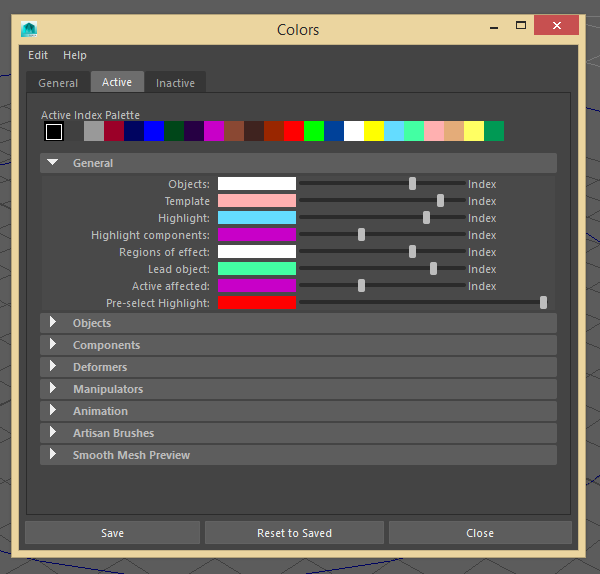Select last emerald green palette swatch
The width and height of the screenshot is (600, 574).
tap(494, 131)
